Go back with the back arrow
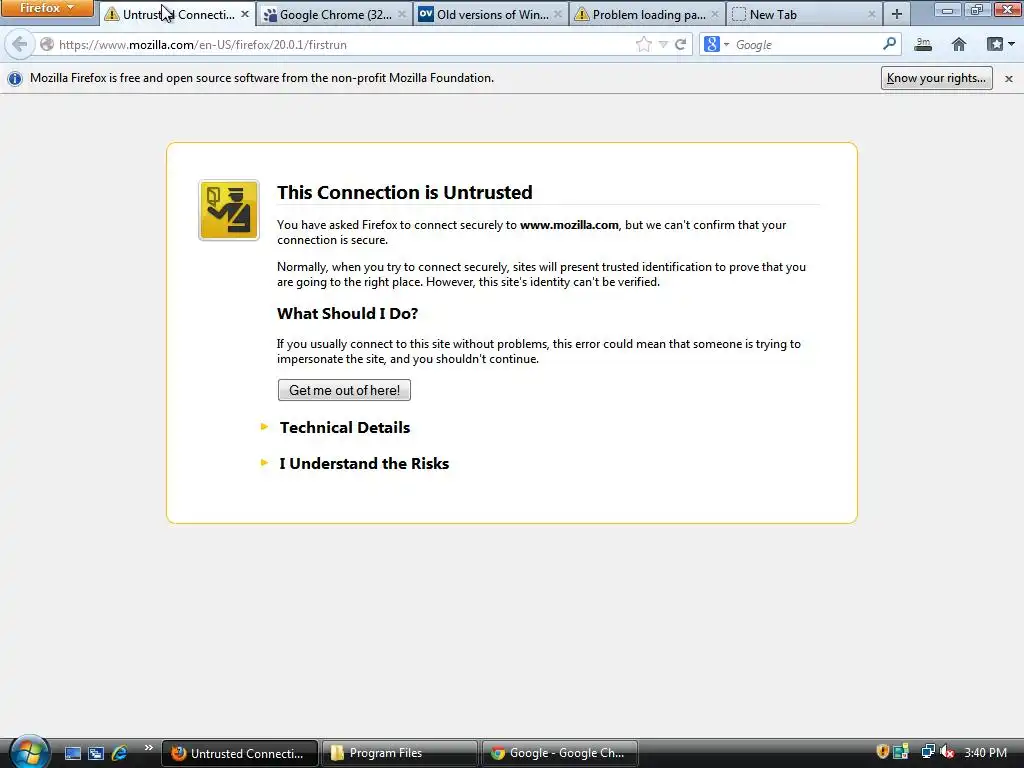1024x768 pixels. pos(20,44)
